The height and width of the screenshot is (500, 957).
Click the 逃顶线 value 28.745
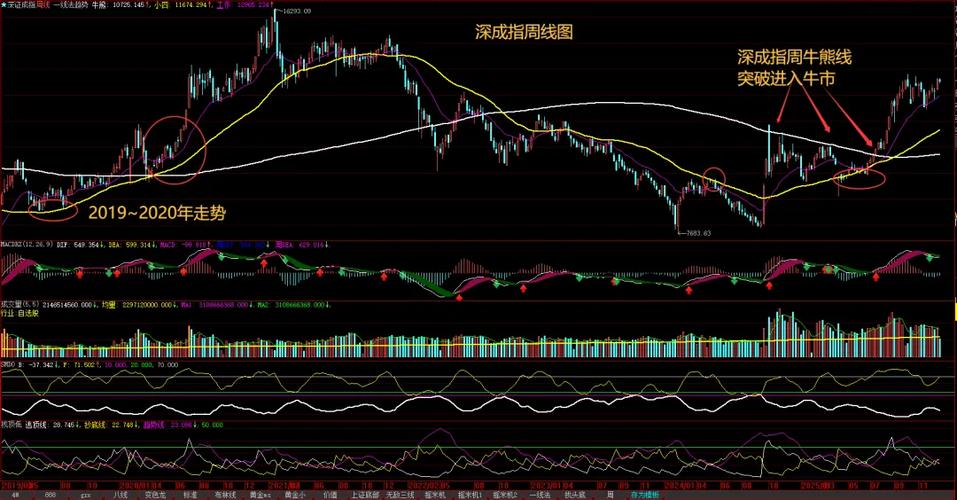click(x=63, y=424)
